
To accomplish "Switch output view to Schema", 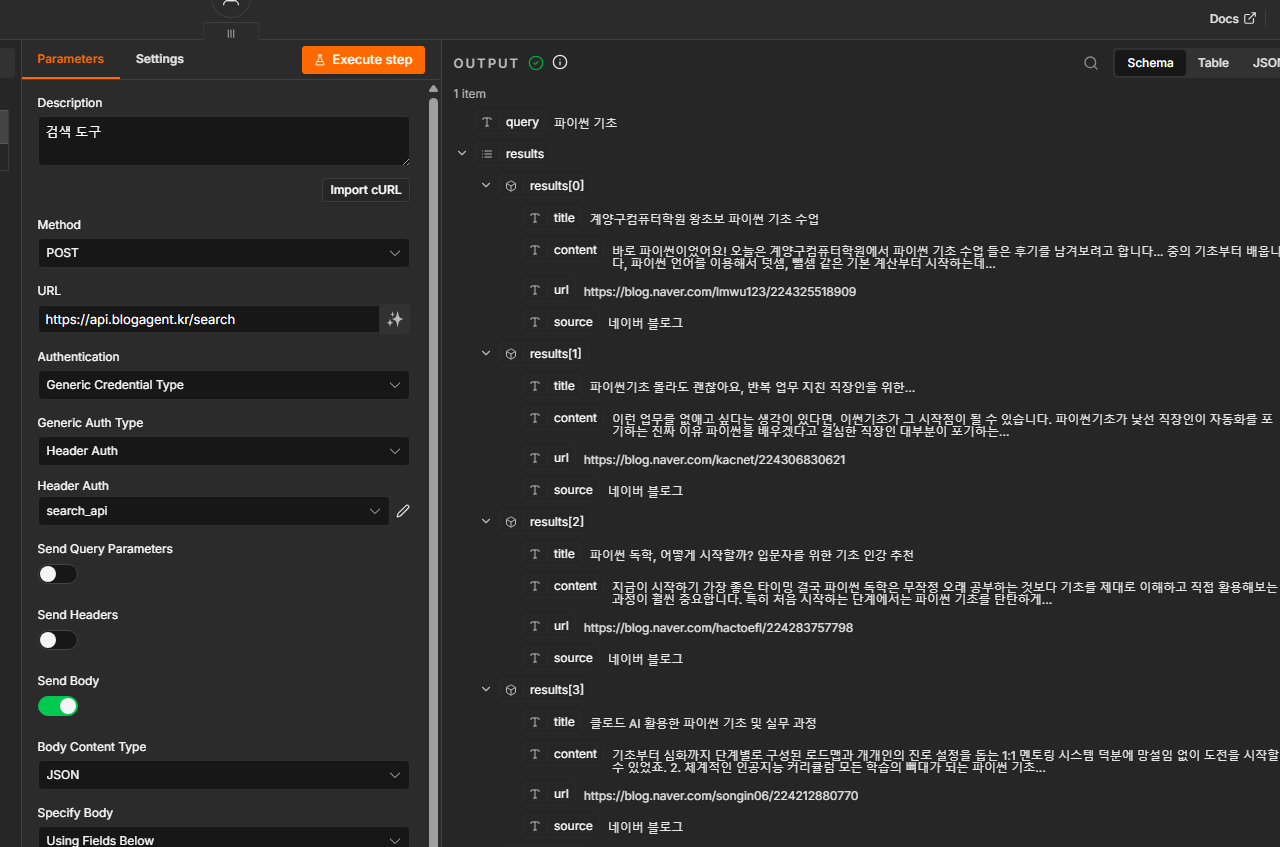I will click(1150, 63).
